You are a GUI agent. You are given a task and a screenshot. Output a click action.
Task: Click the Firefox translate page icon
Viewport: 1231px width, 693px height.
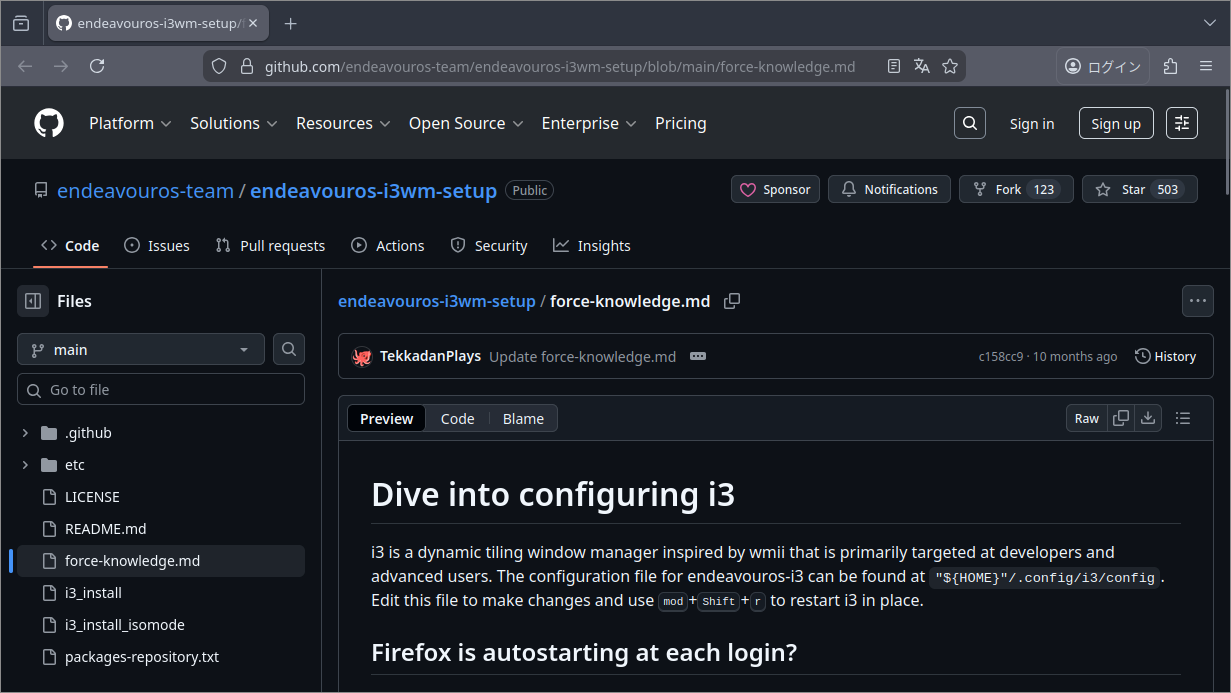[922, 66]
